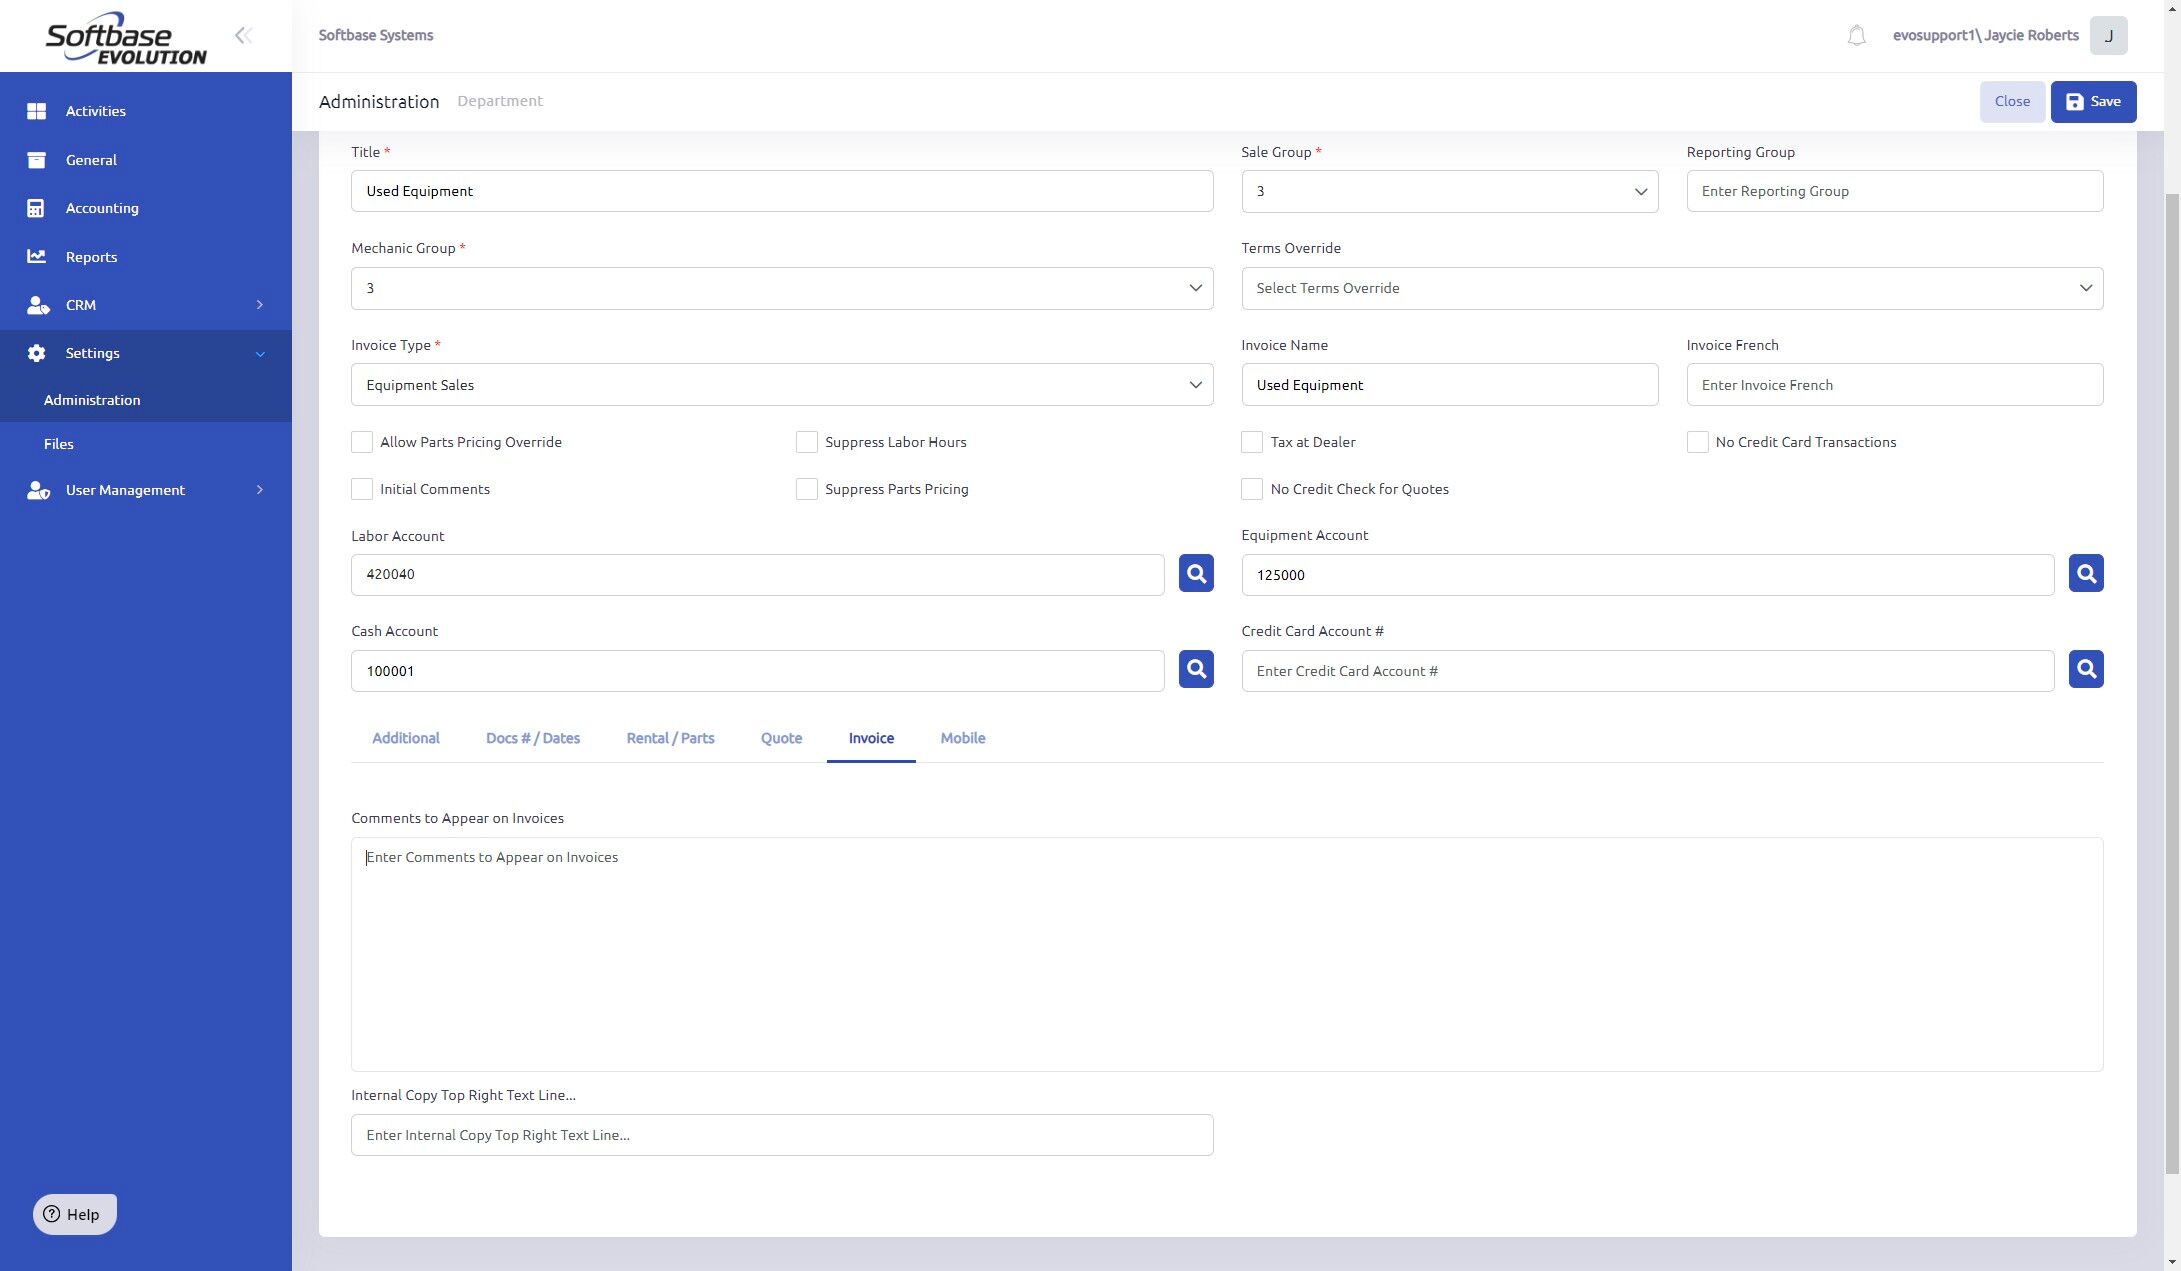Click the Cash Account search icon
Screen dimensions: 2181x1271
(x=1195, y=669)
